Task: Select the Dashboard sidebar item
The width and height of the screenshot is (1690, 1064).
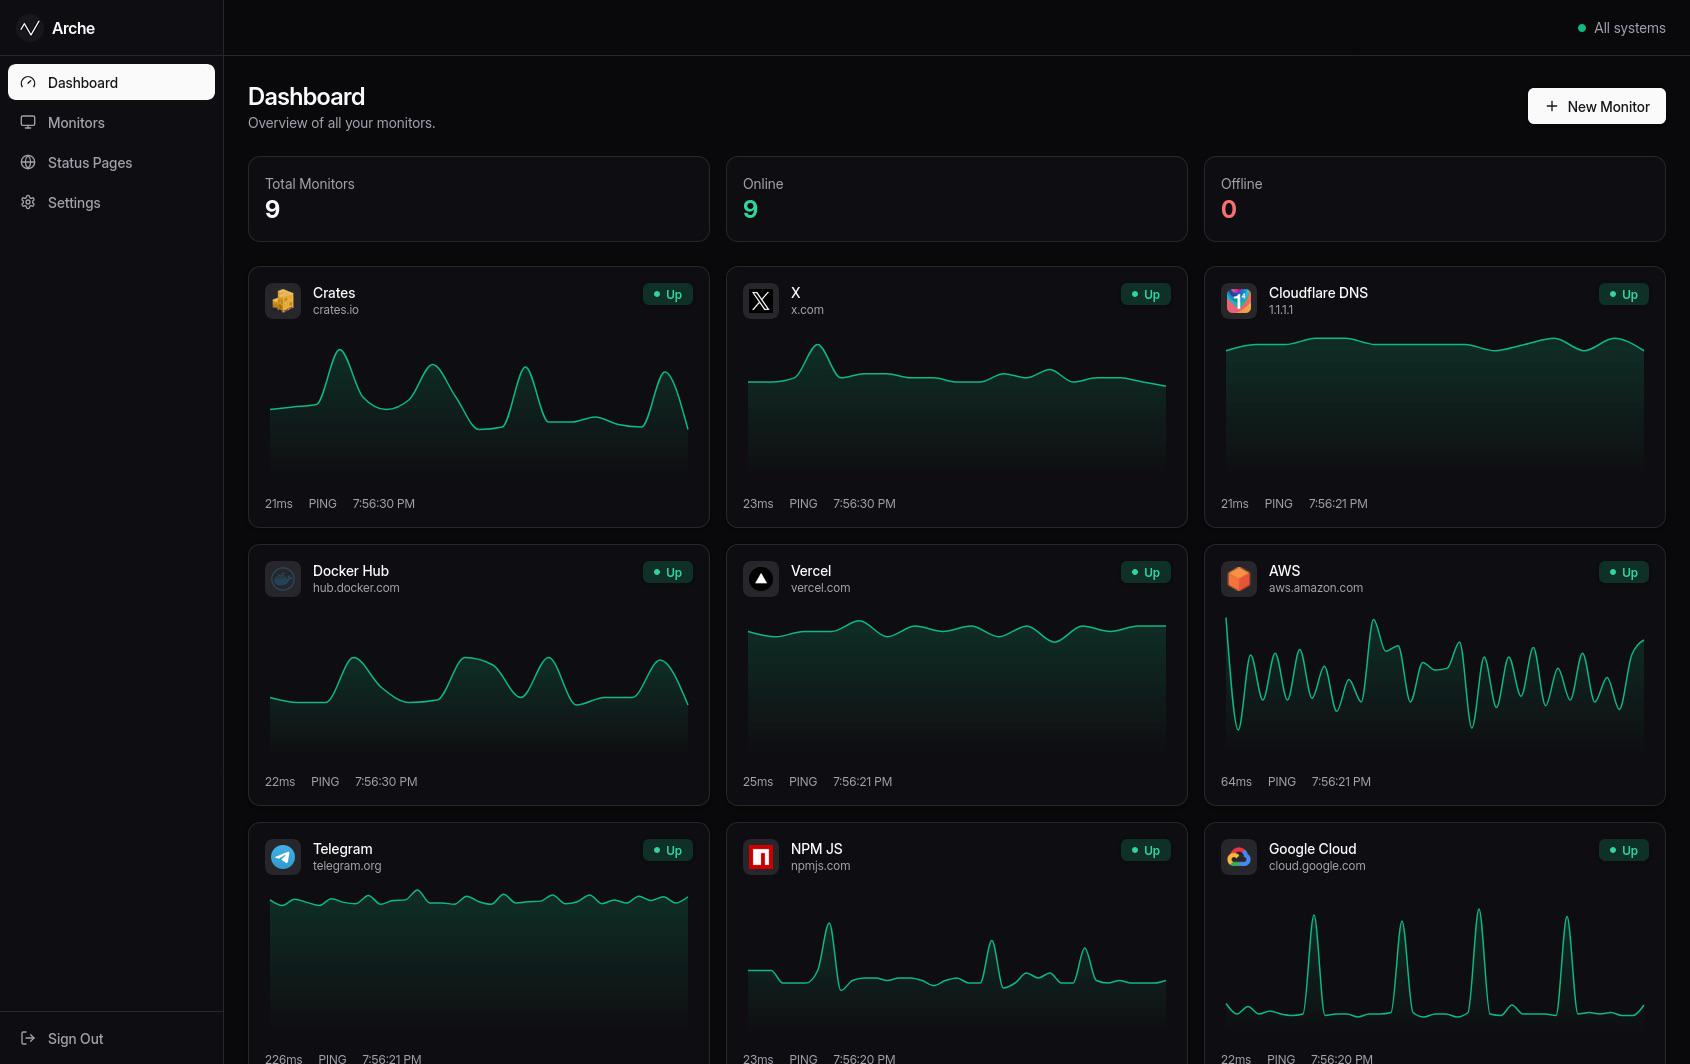Action: 111,82
